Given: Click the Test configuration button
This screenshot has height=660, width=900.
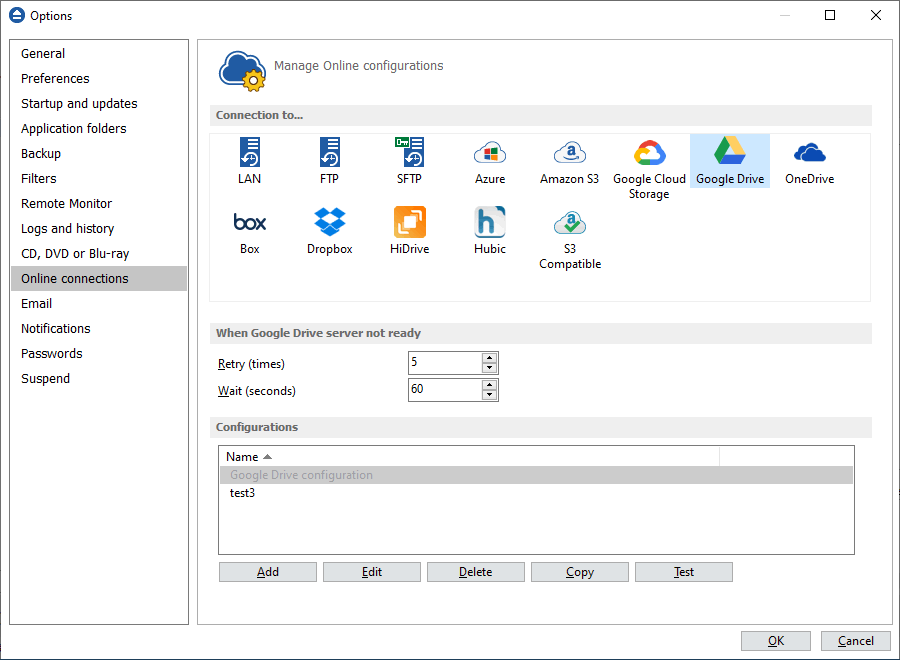Looking at the screenshot, I should tap(684, 572).
